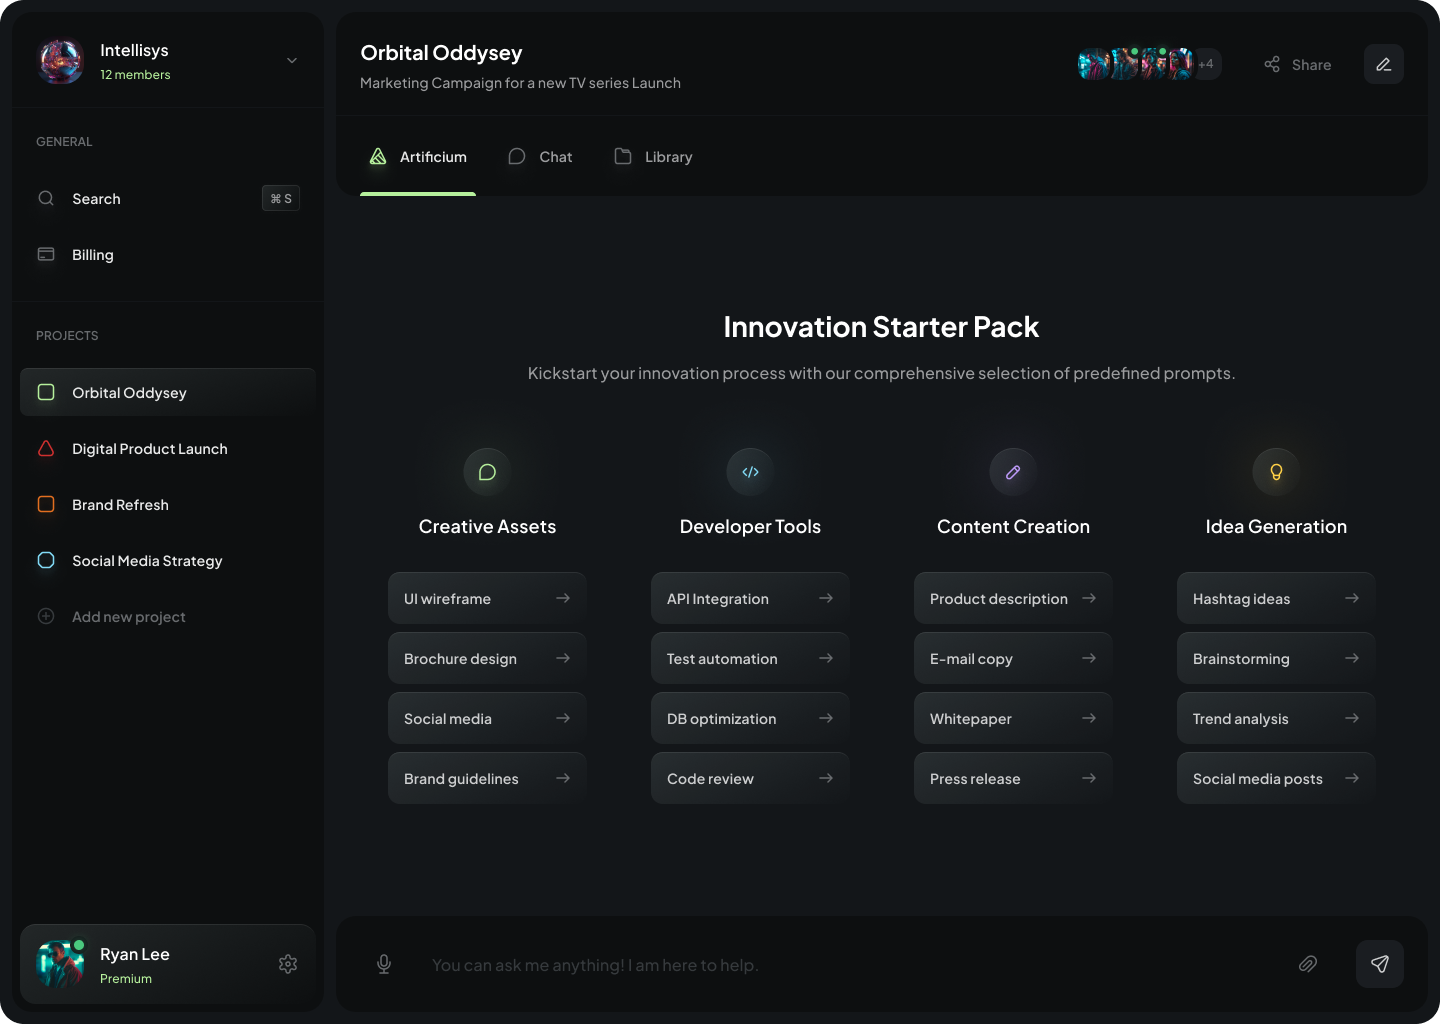
Task: Open Billing from the sidebar icon
Action: [x=46, y=254]
